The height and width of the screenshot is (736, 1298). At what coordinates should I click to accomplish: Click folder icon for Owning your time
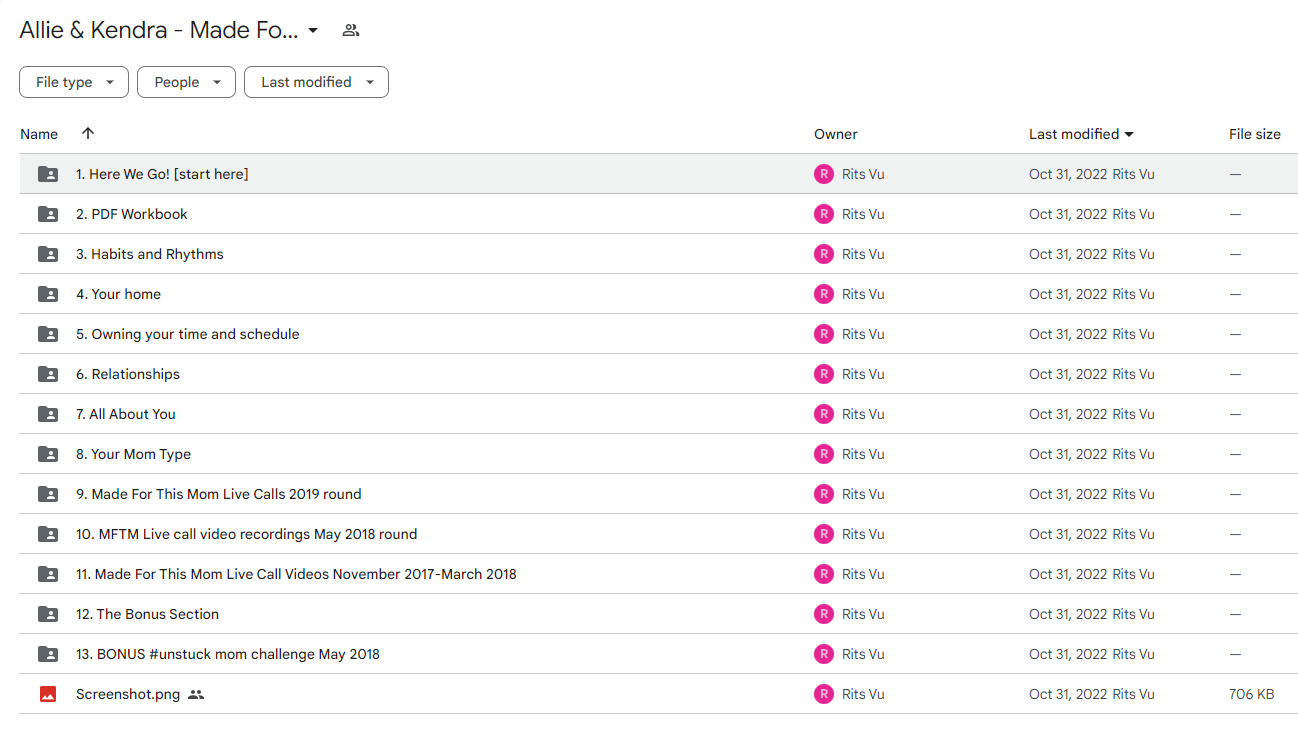coord(48,334)
